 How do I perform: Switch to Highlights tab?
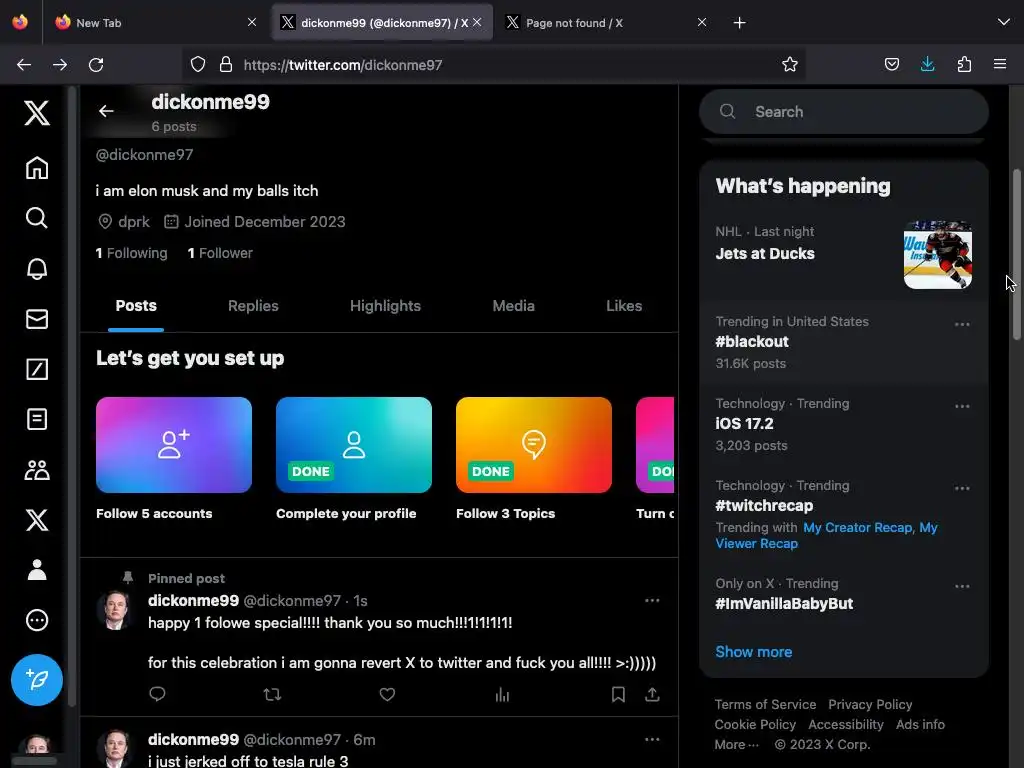385,306
